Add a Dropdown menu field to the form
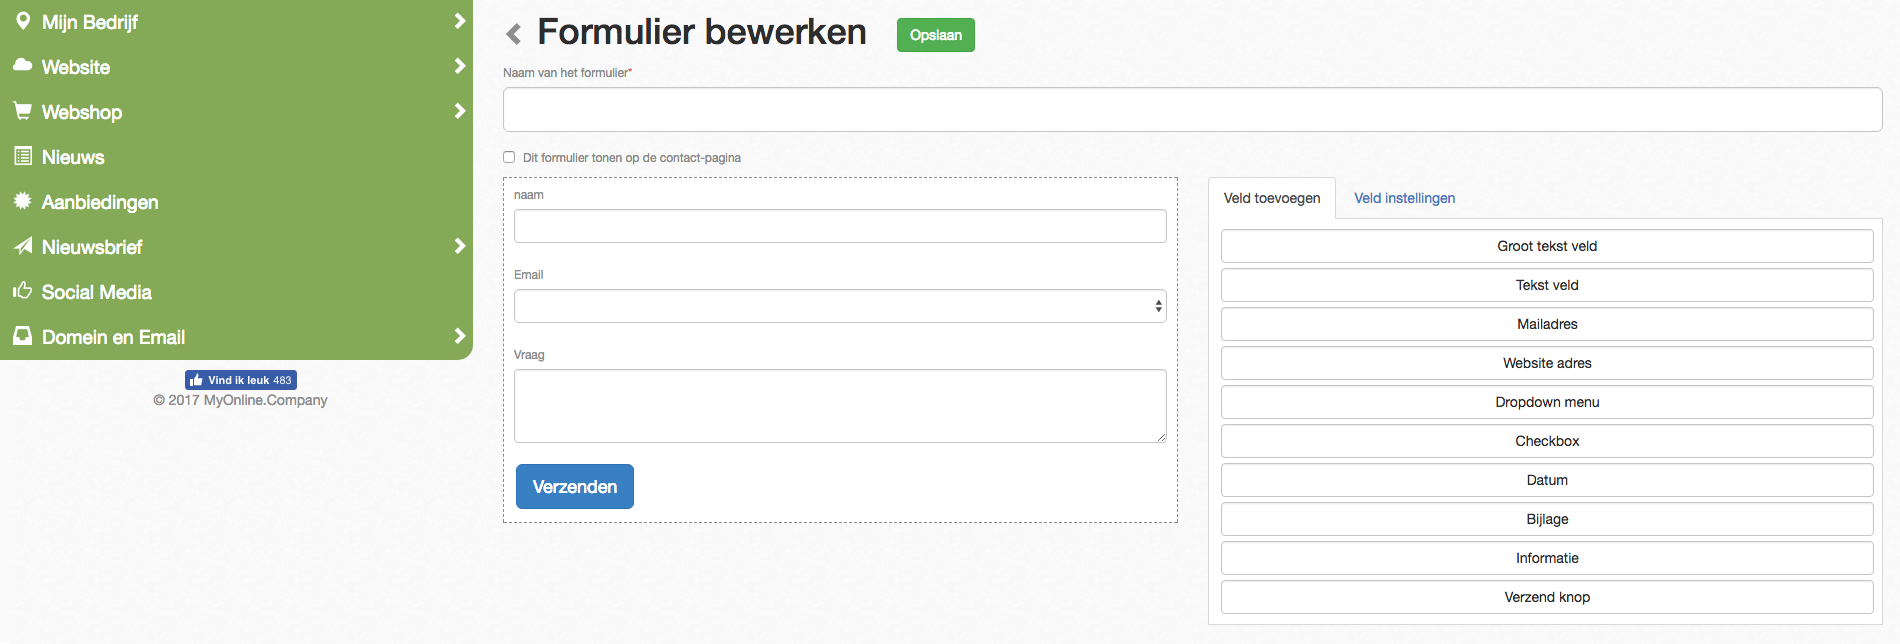 (1546, 402)
